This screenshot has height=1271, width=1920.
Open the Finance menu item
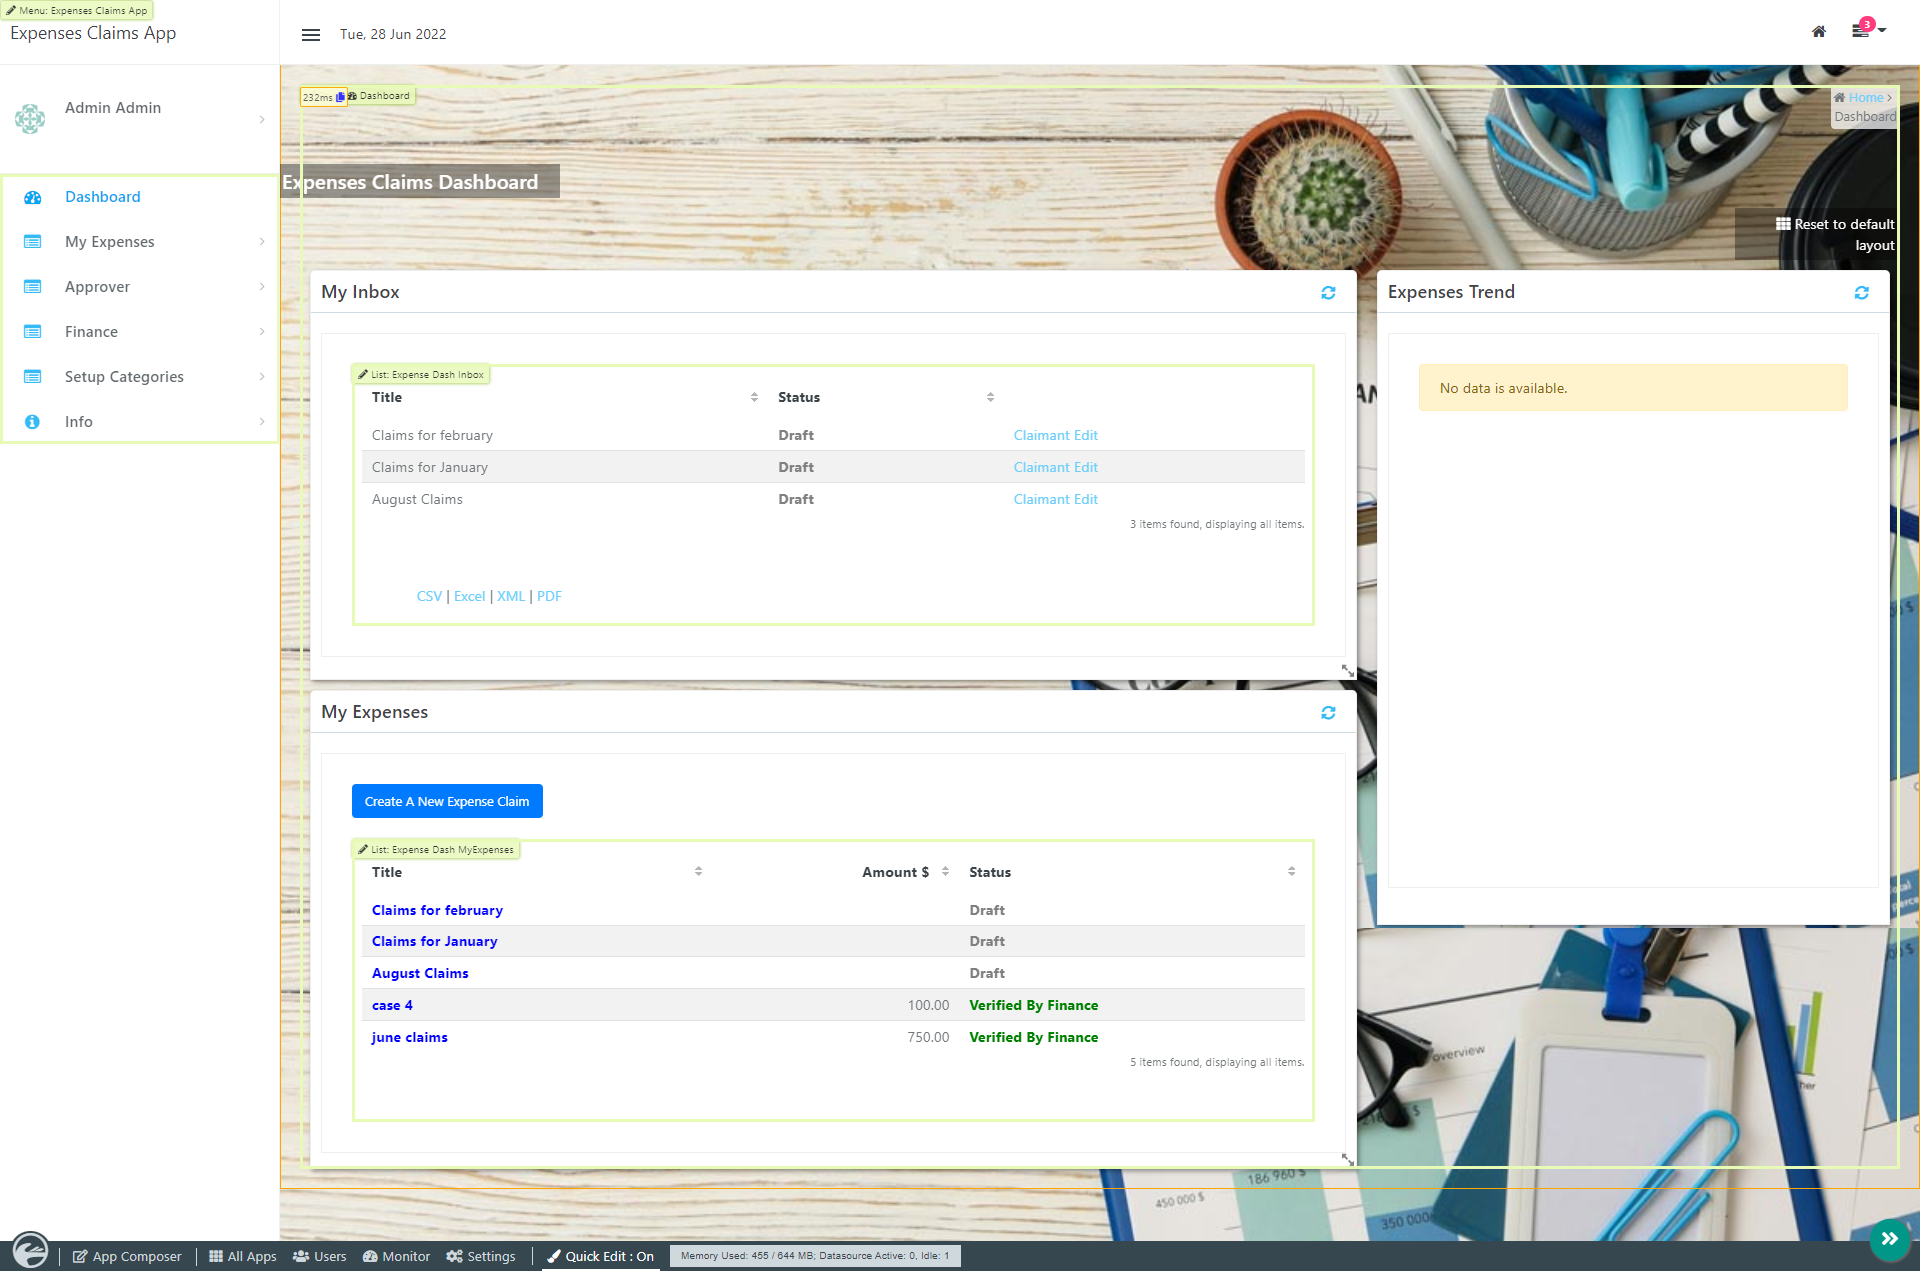91,332
